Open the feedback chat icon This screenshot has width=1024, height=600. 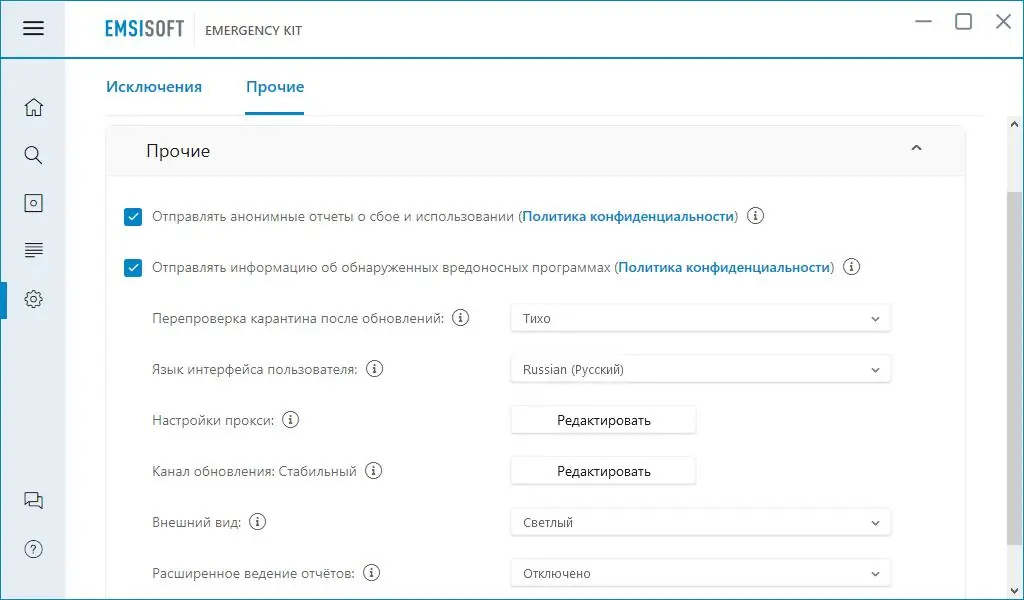(x=33, y=501)
